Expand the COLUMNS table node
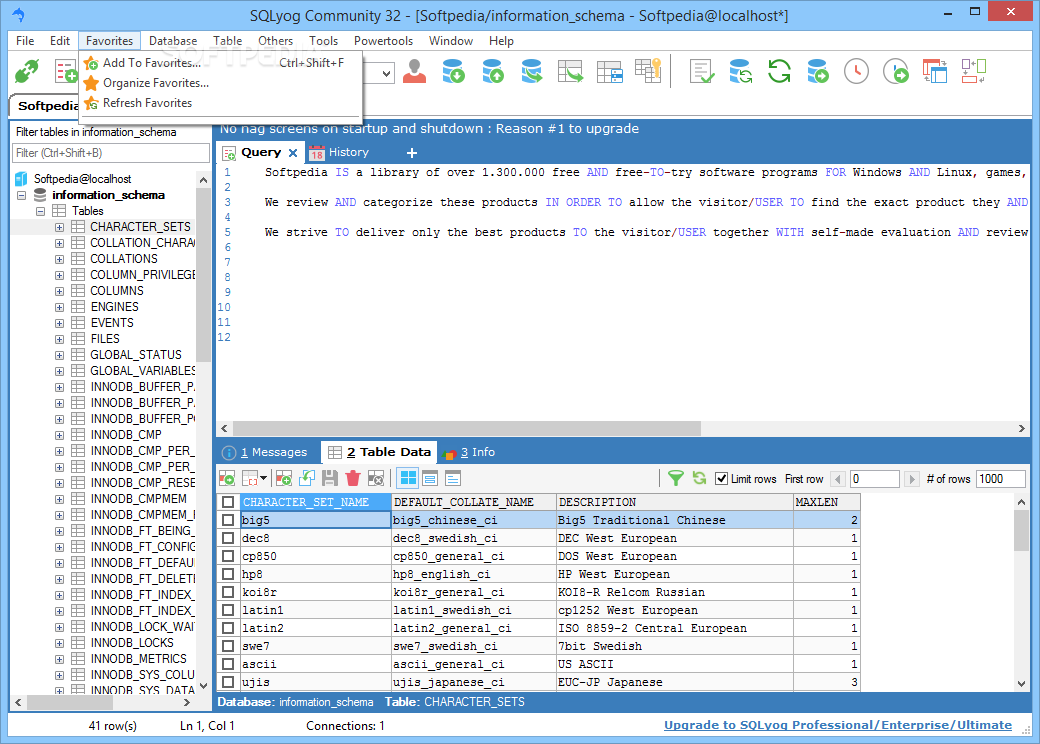 point(59,290)
